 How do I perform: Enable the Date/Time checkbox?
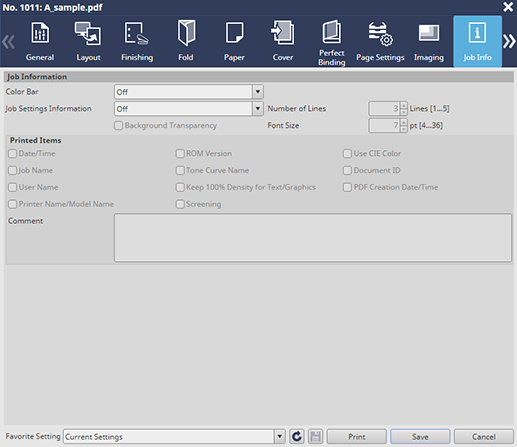(13, 154)
